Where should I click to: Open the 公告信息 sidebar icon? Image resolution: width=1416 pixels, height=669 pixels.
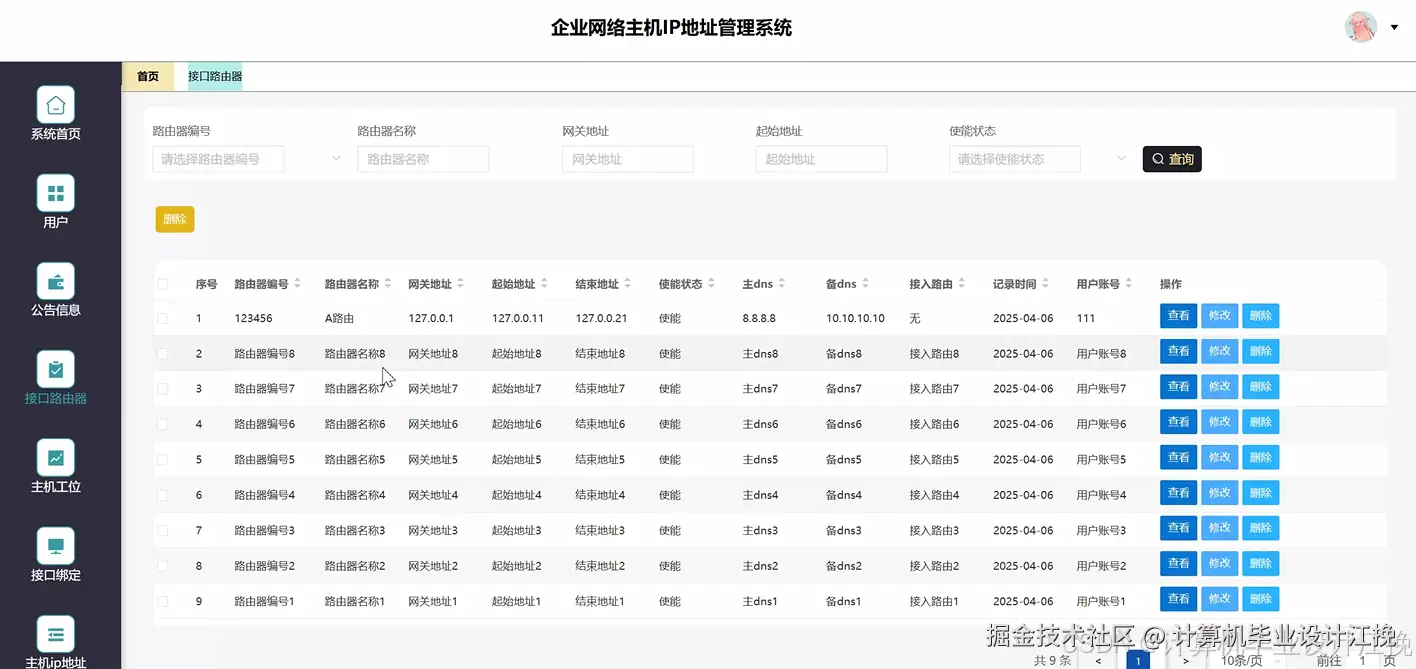point(55,281)
